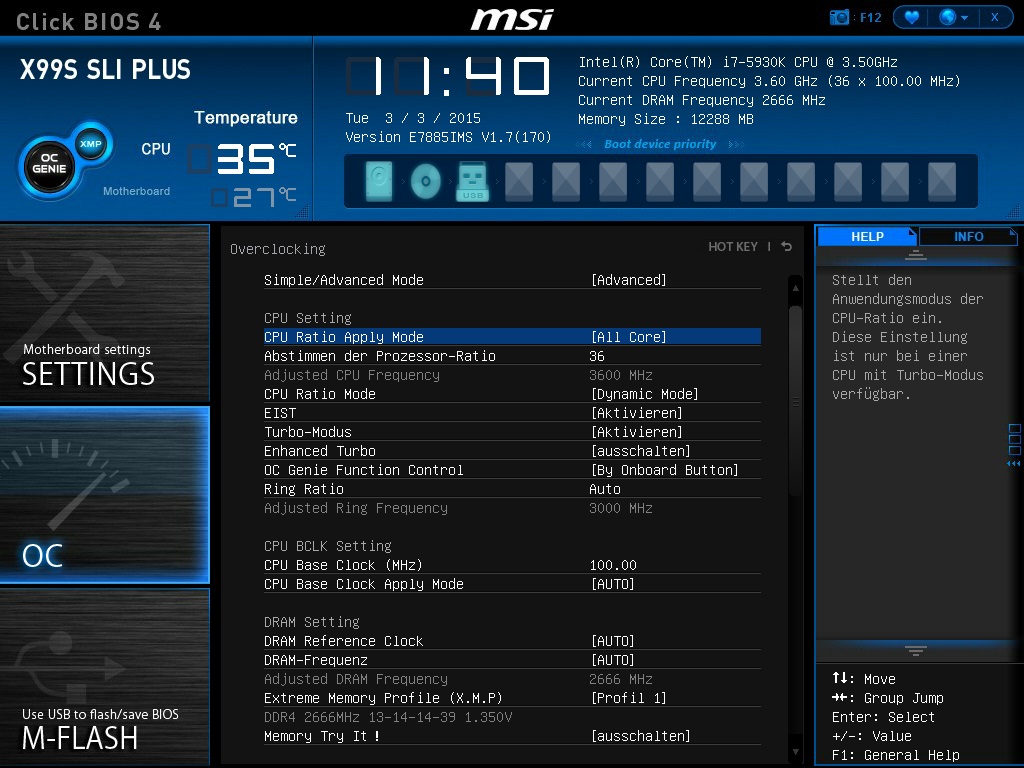The height and width of the screenshot is (768, 1024).
Task: Click the back arrow next to HOT KEY
Action: coord(787,247)
